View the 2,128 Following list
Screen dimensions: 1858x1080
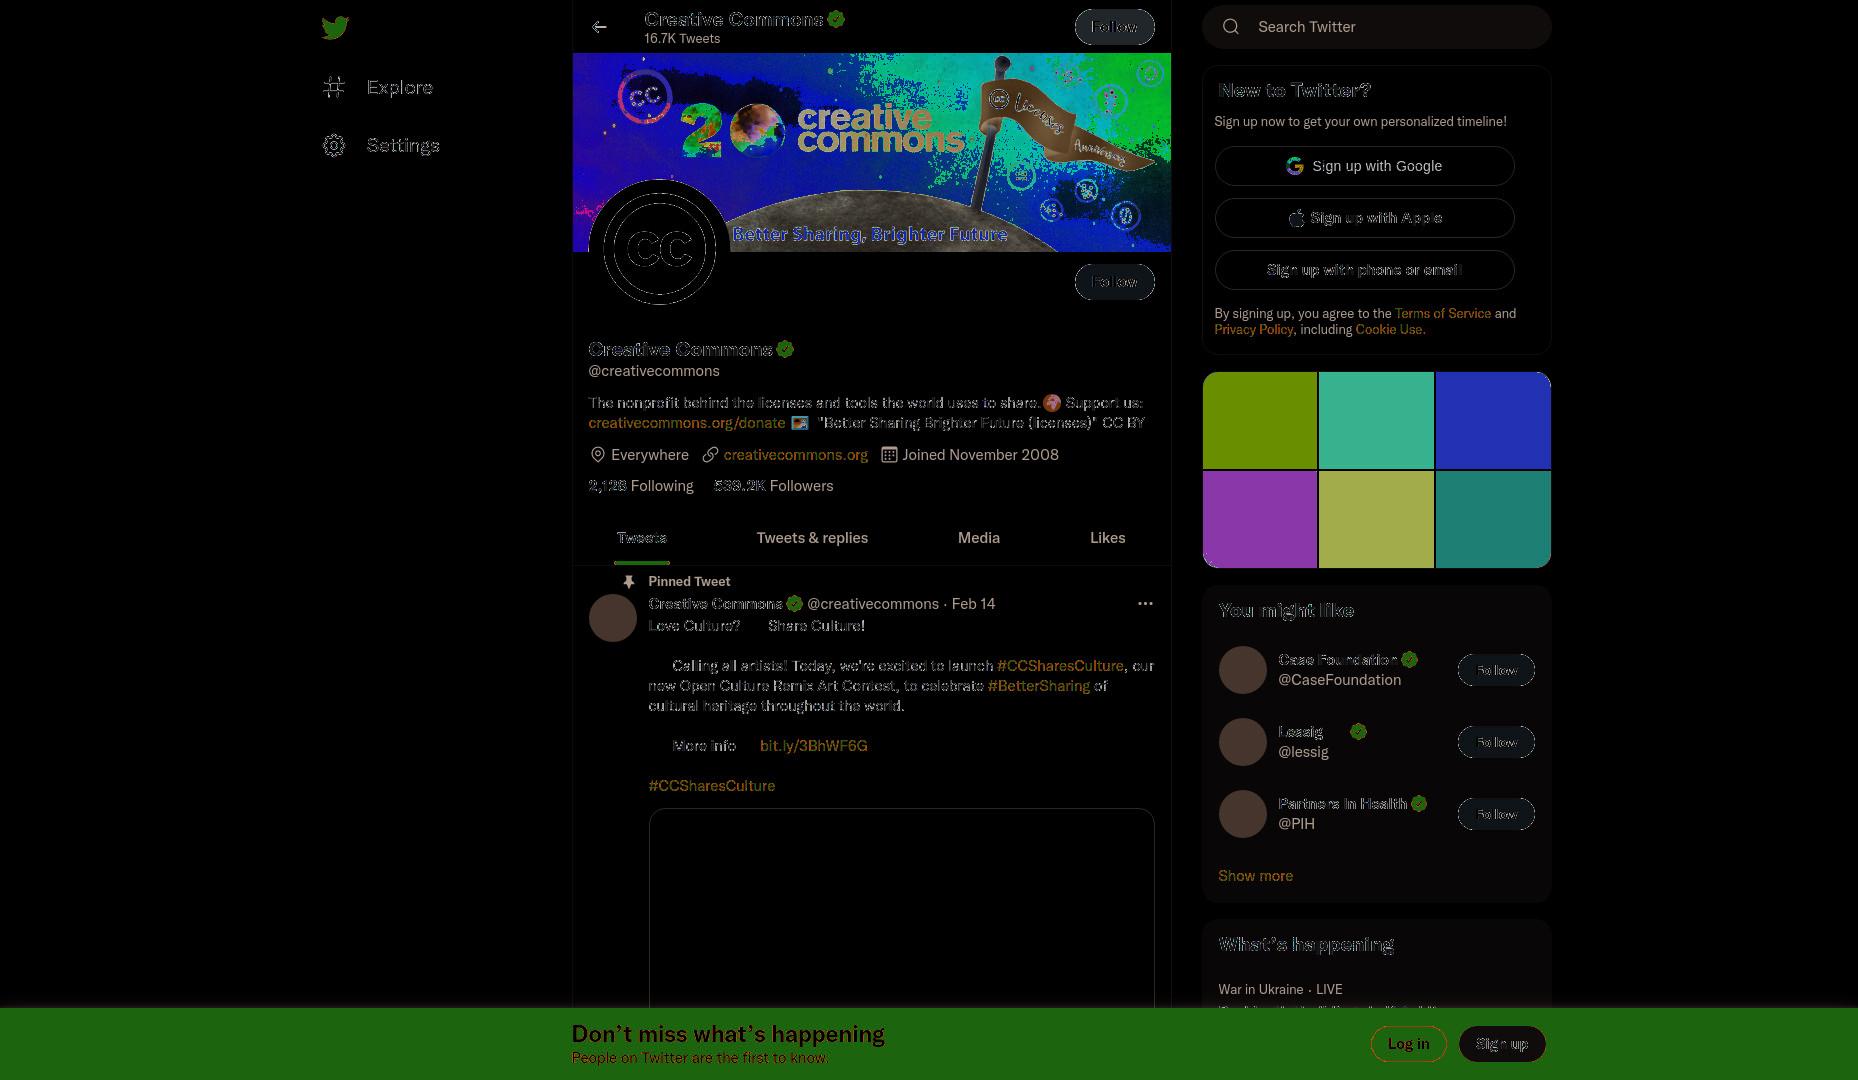coord(641,486)
